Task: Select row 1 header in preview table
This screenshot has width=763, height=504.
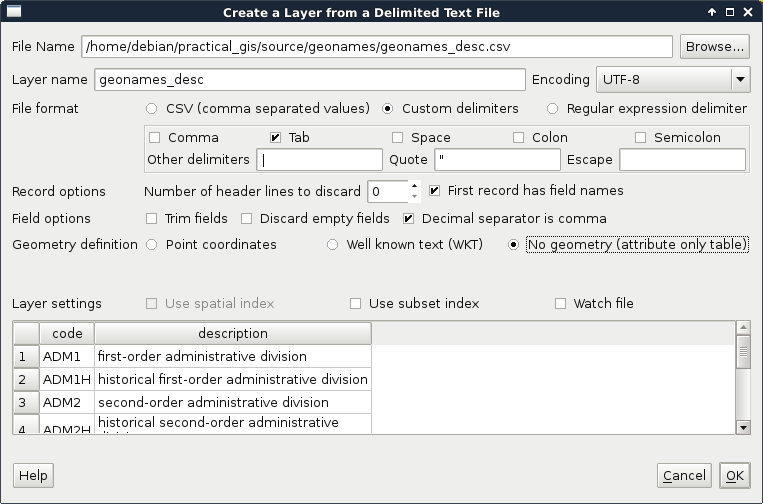Action: 23,357
